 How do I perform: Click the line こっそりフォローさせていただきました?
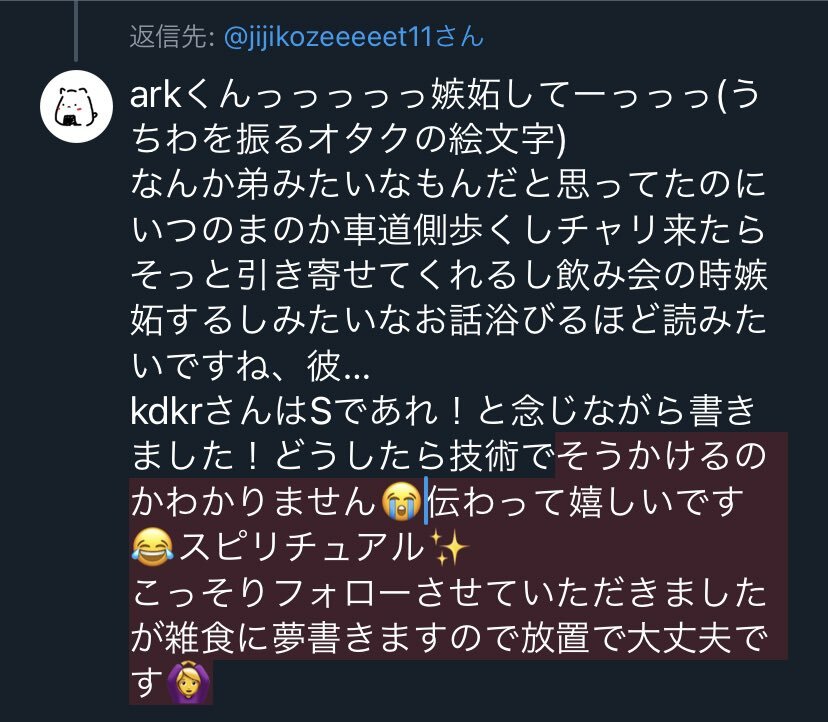pos(448,592)
